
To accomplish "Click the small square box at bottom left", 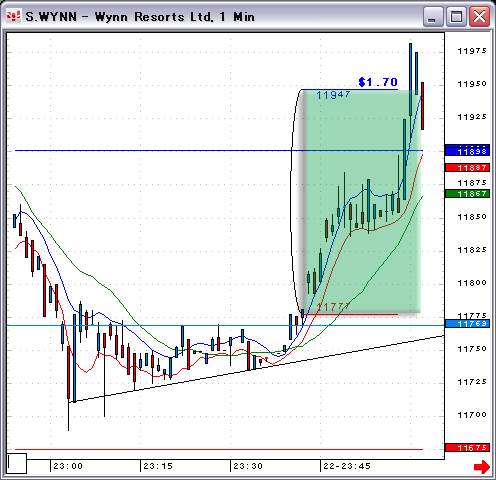I will [x=17, y=463].
